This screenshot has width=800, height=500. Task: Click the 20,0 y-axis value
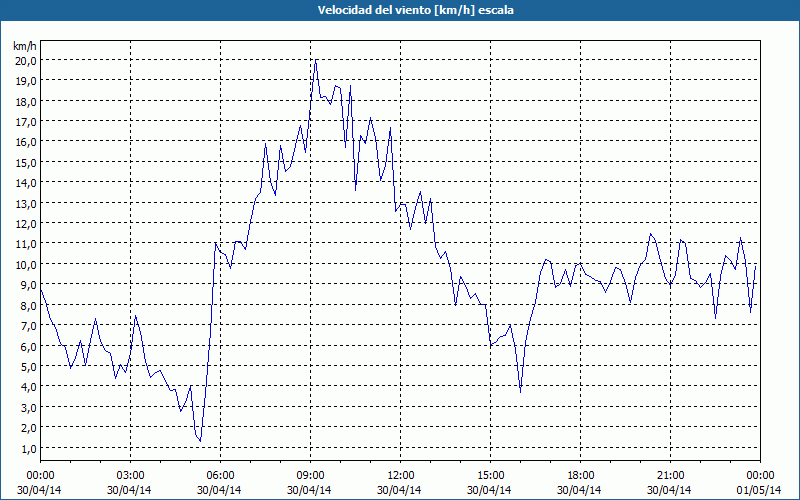tap(26, 61)
